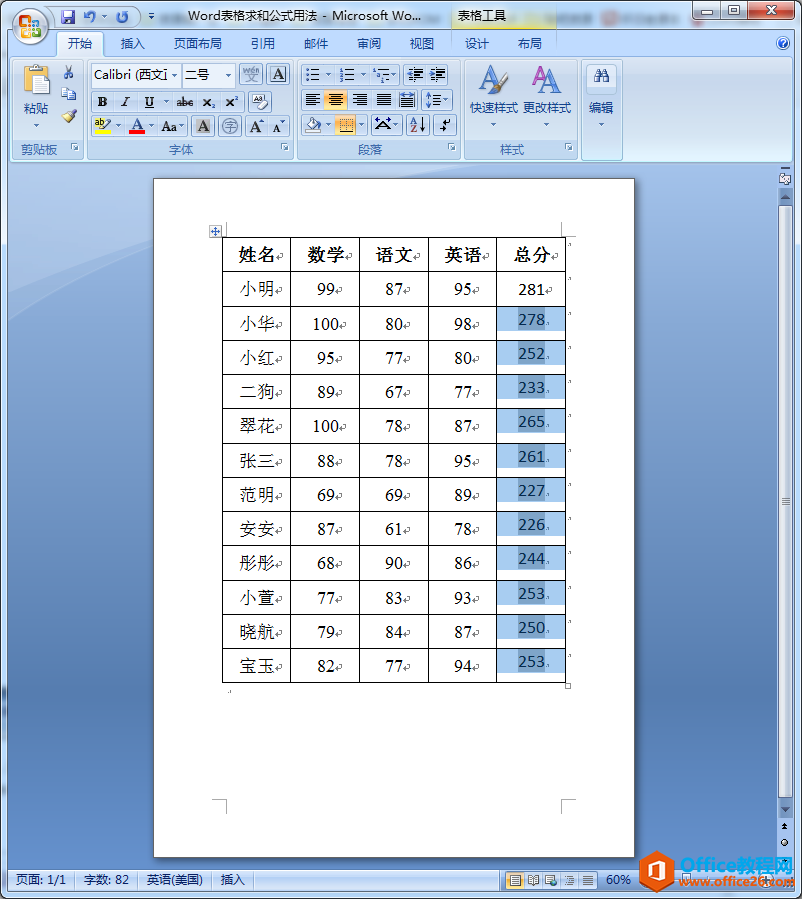Apply distributed alignment
The image size is (802, 899).
[407, 100]
